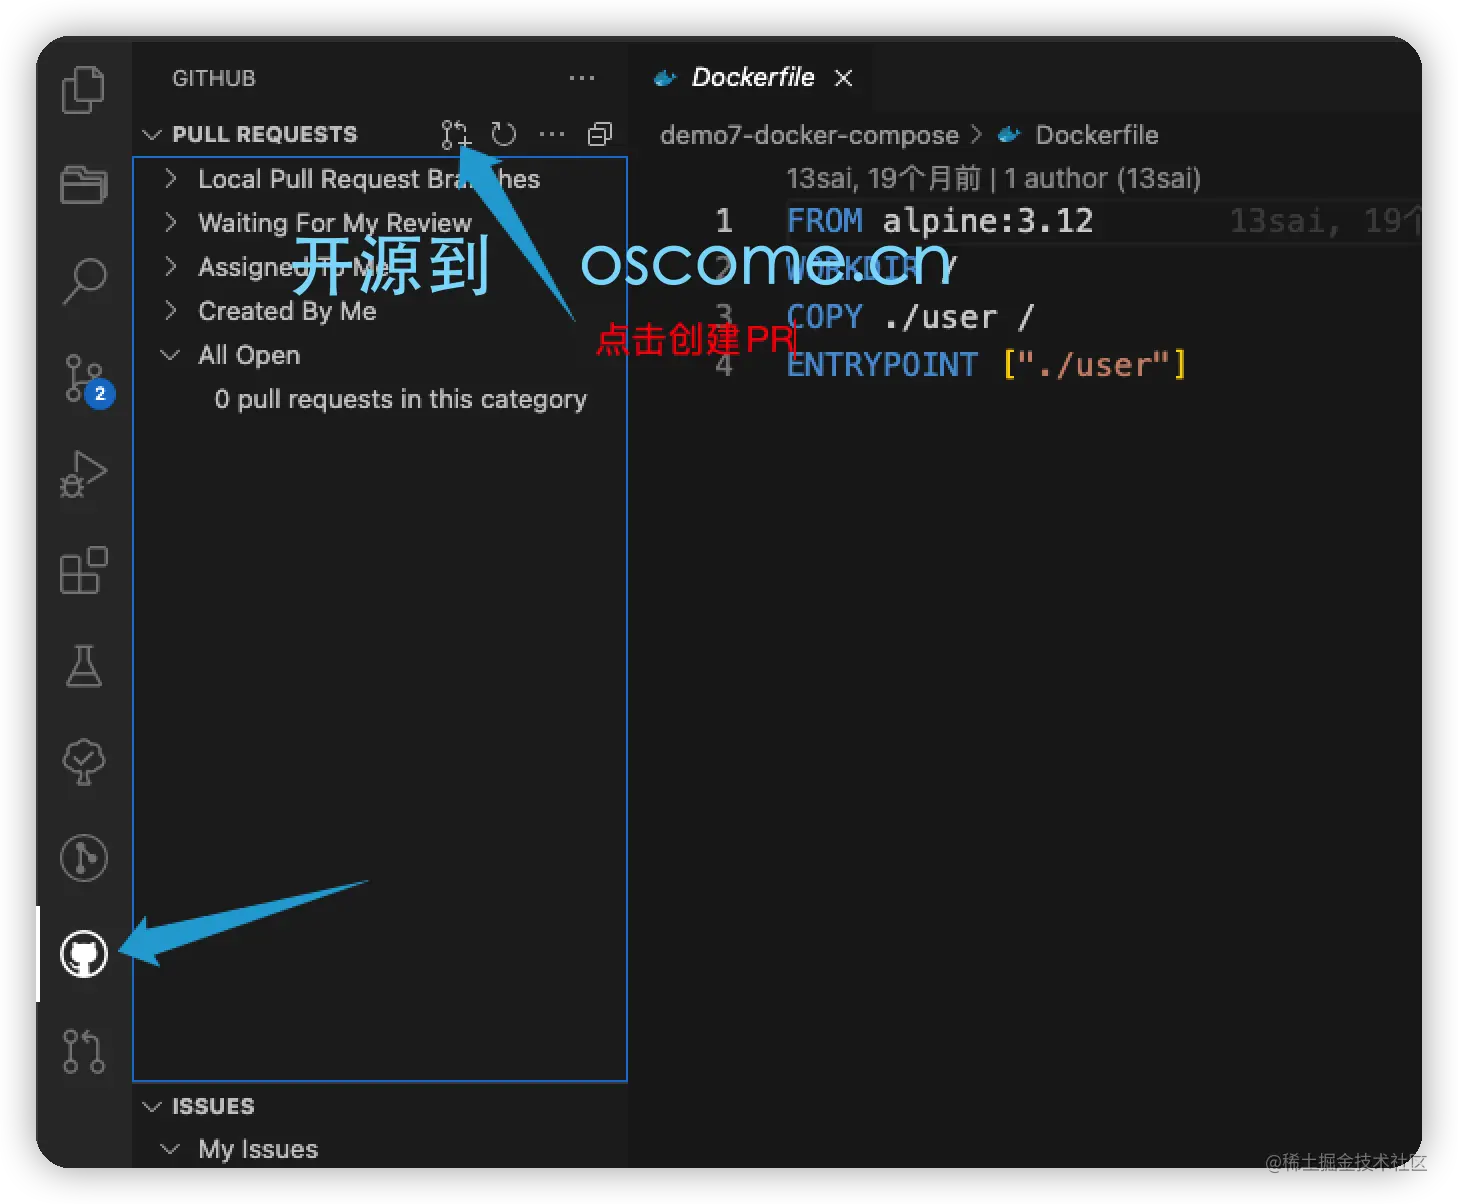Open the Search view

point(83,281)
